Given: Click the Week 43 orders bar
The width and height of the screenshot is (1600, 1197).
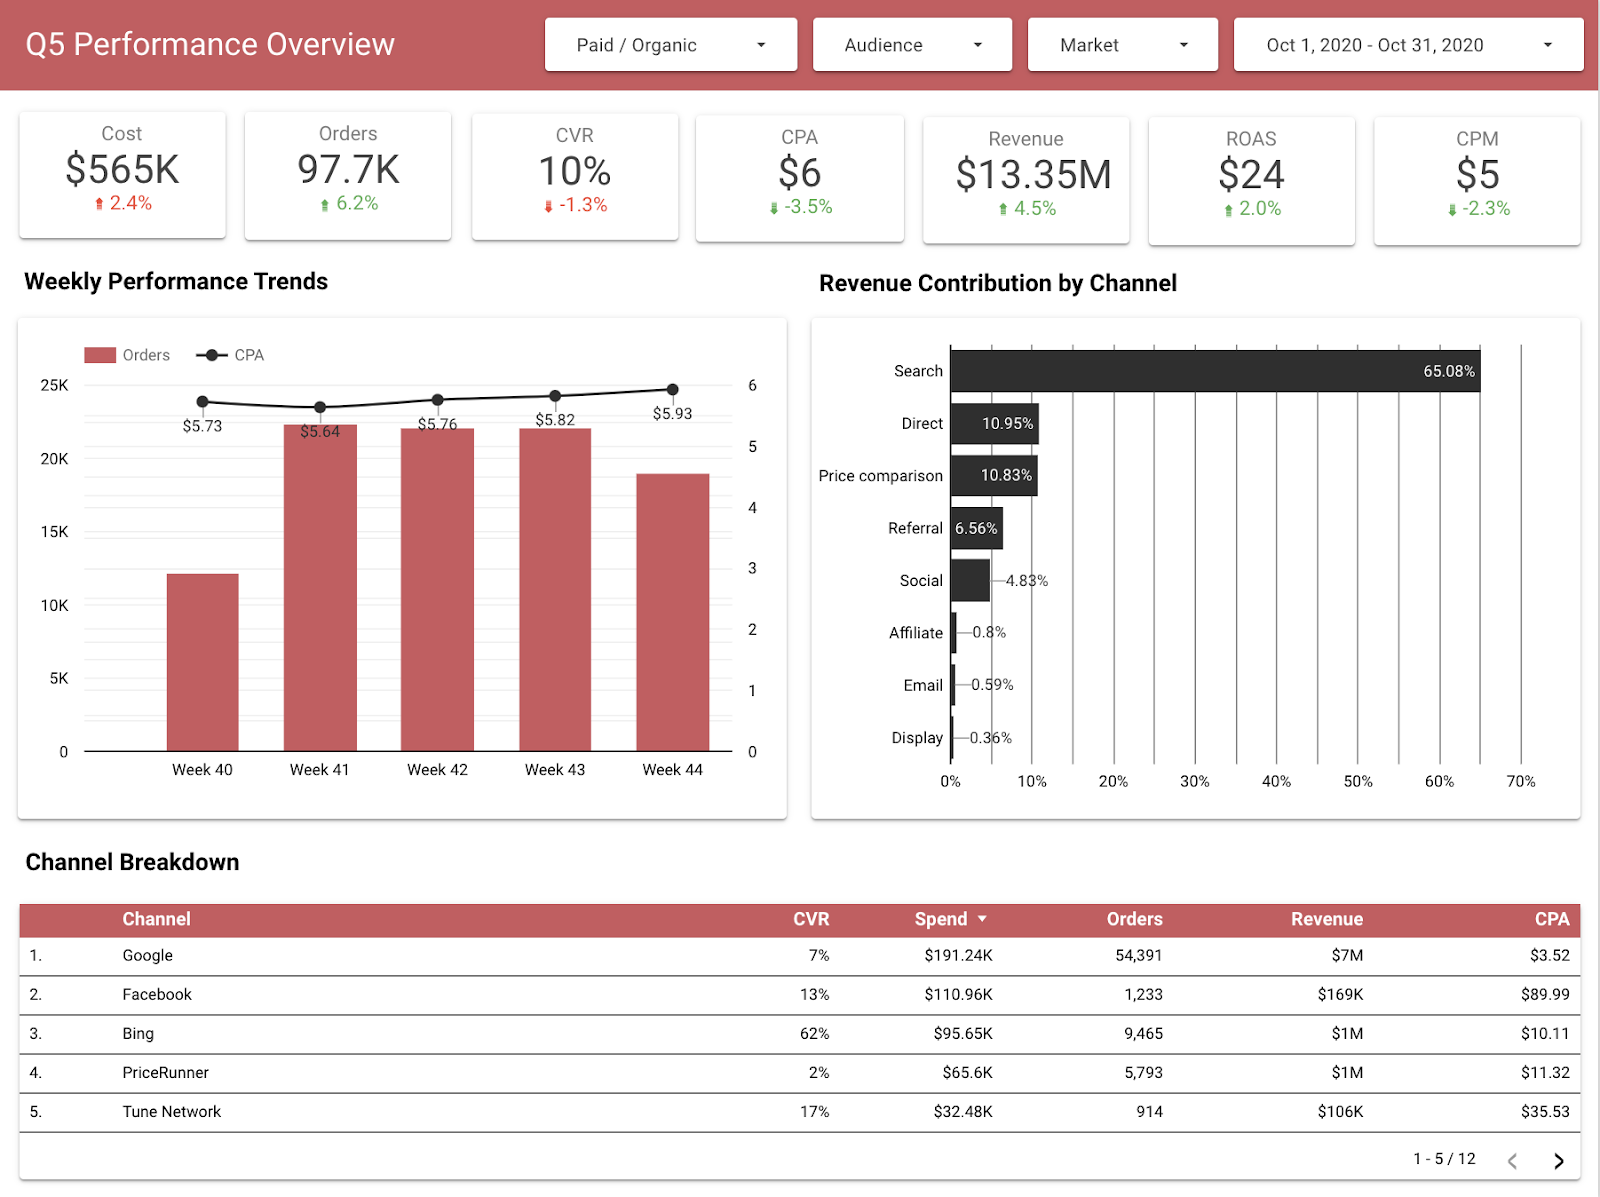Looking at the screenshot, I should coord(555,590).
